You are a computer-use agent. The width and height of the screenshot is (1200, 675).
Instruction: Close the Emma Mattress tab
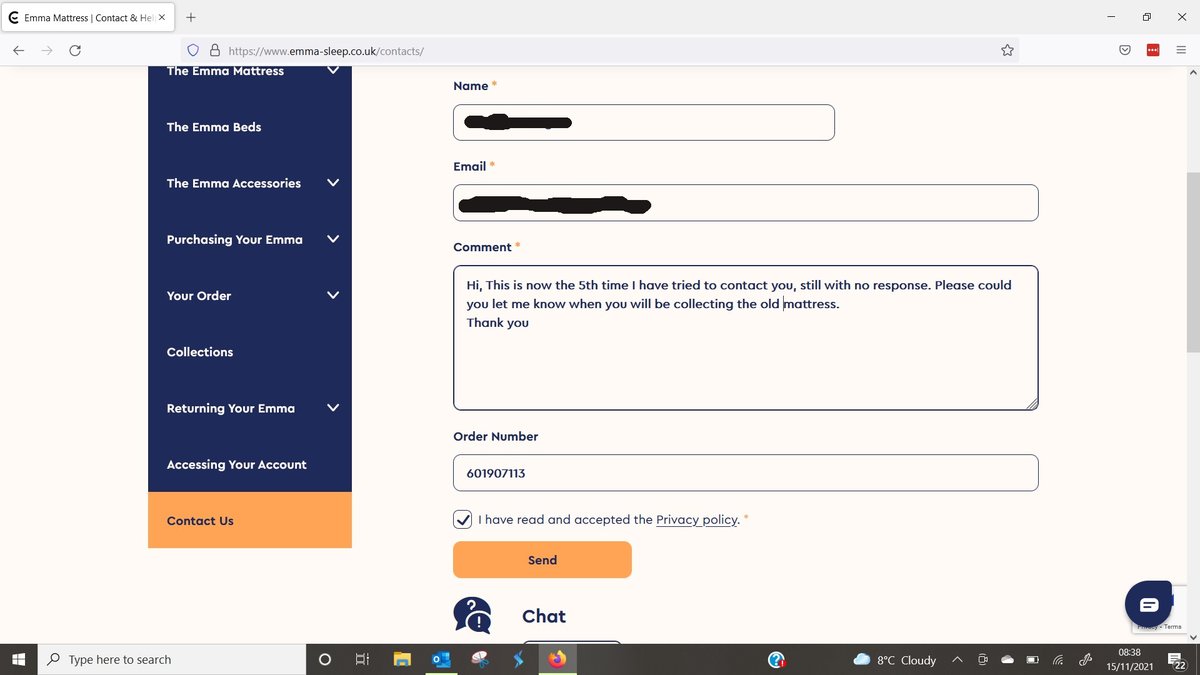(x=162, y=17)
